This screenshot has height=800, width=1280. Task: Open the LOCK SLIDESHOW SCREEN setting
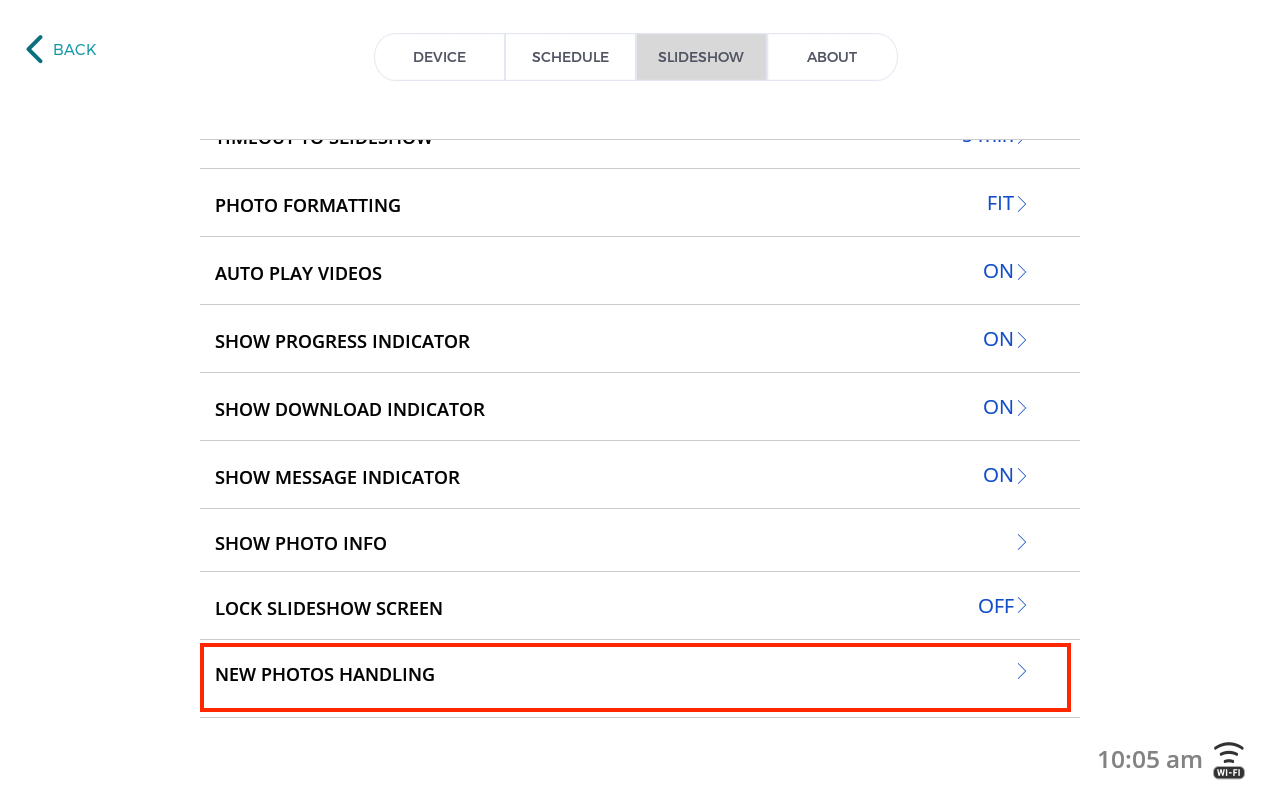[640, 606]
